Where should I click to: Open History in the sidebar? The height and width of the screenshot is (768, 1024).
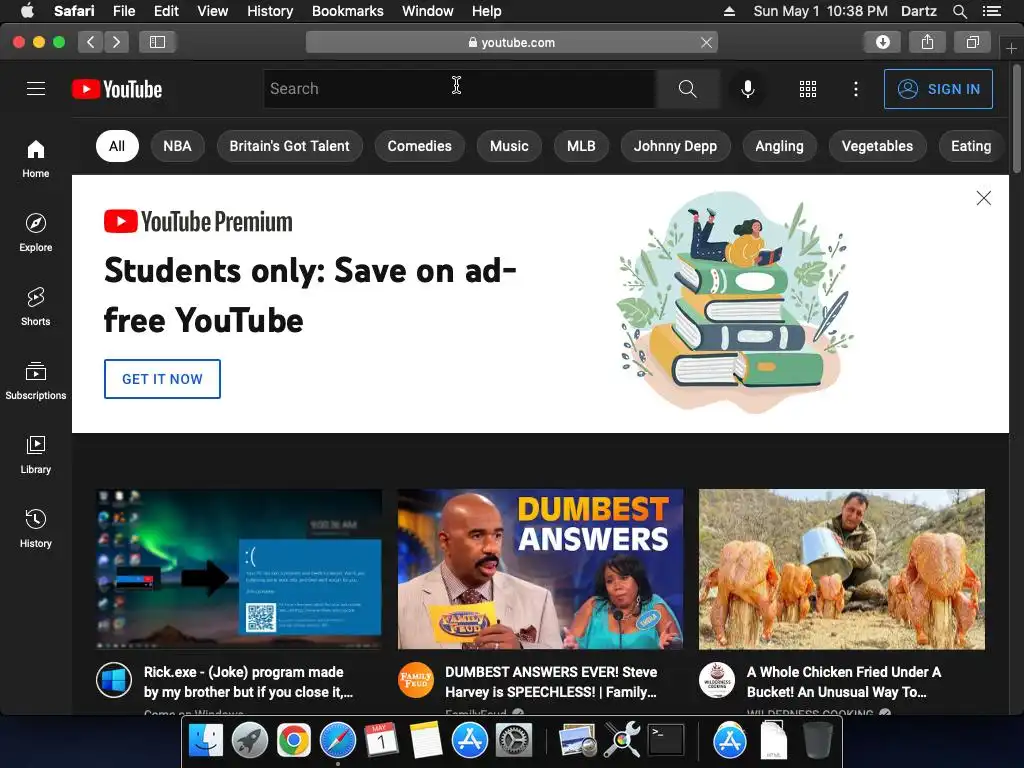pos(36,528)
